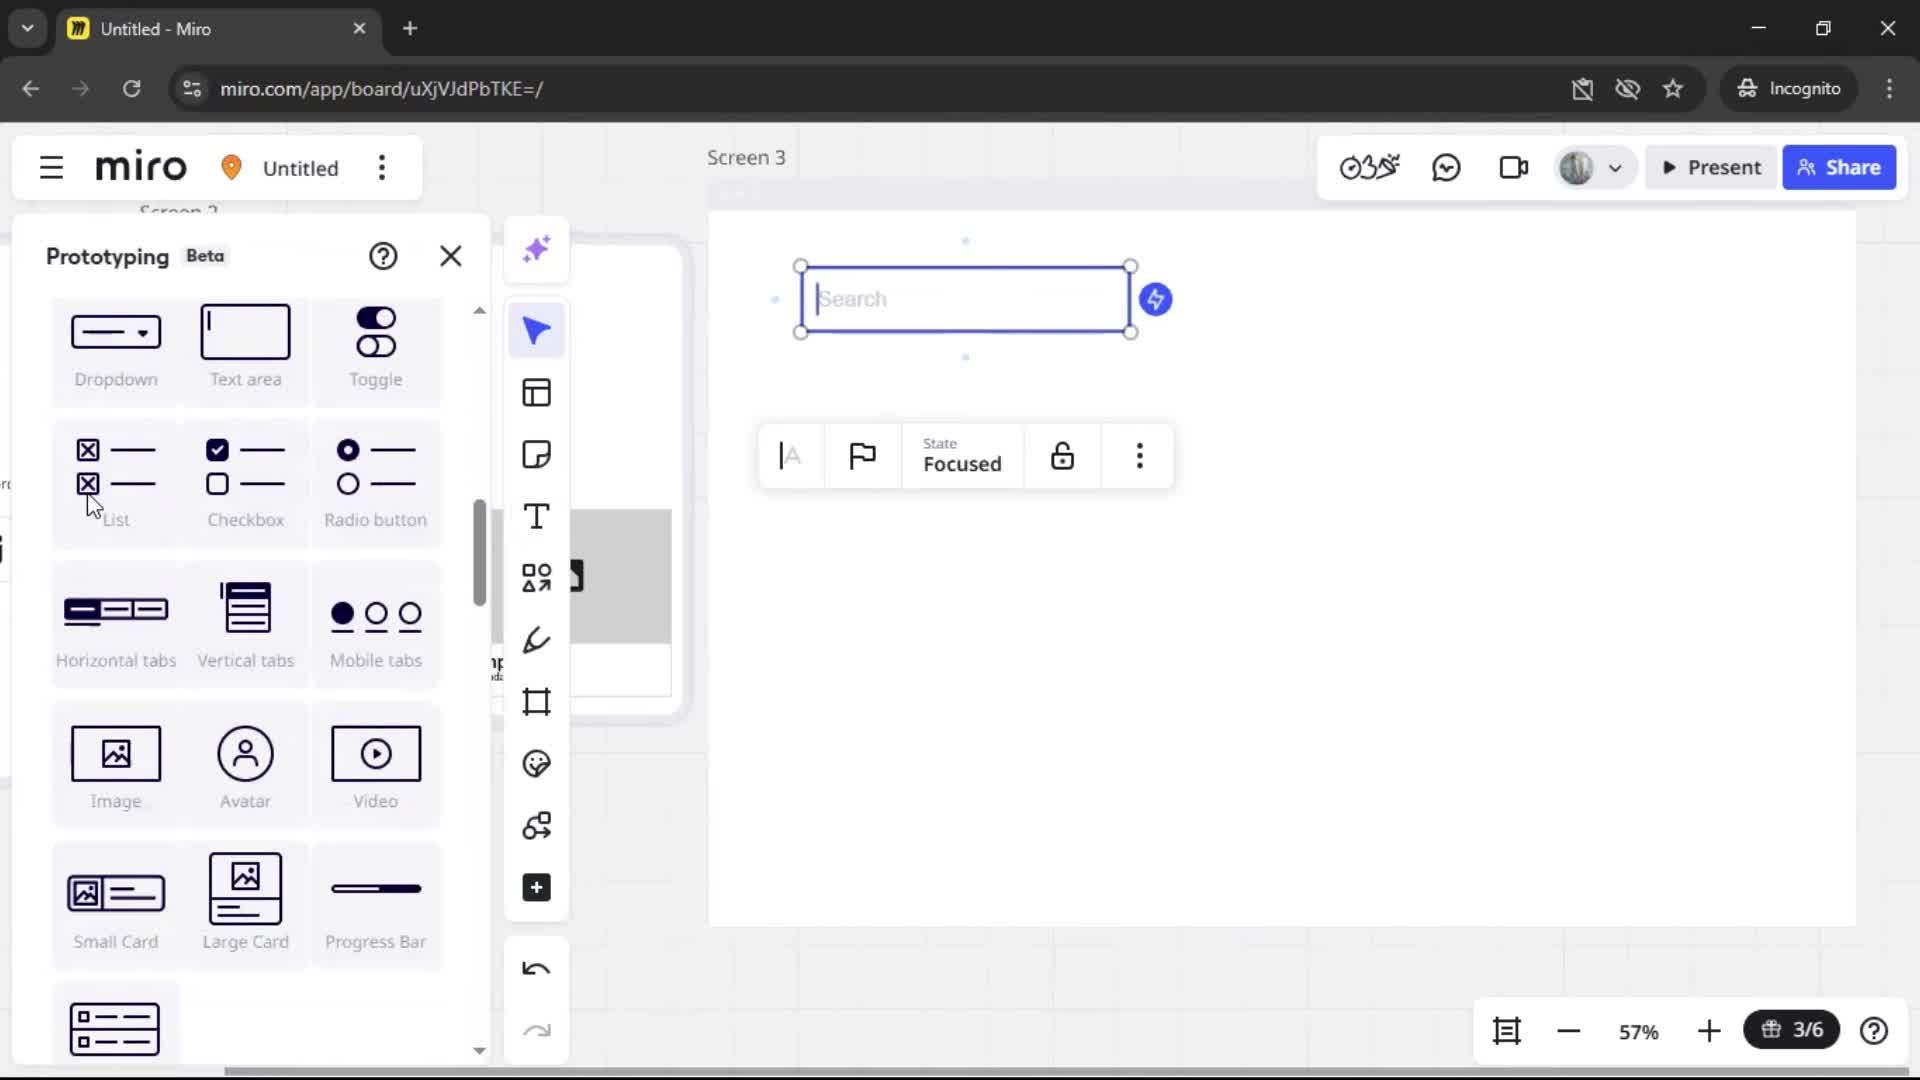This screenshot has height=1080, width=1920.
Task: Add Checkbox component from panel
Action: [x=246, y=484]
